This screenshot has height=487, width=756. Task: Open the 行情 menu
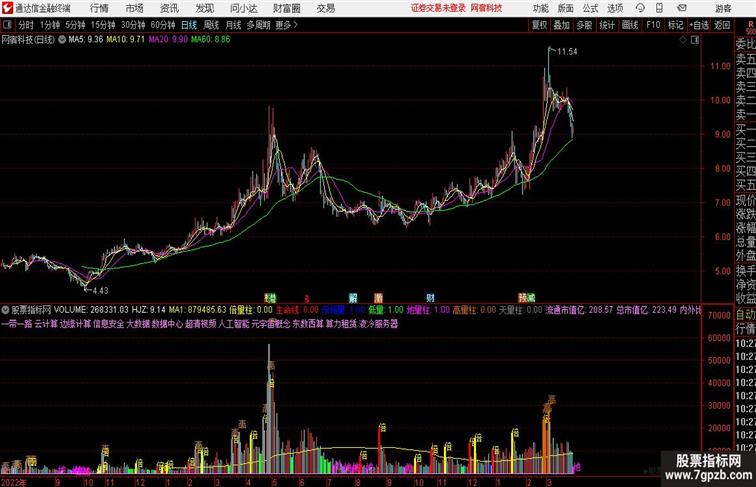tap(99, 8)
